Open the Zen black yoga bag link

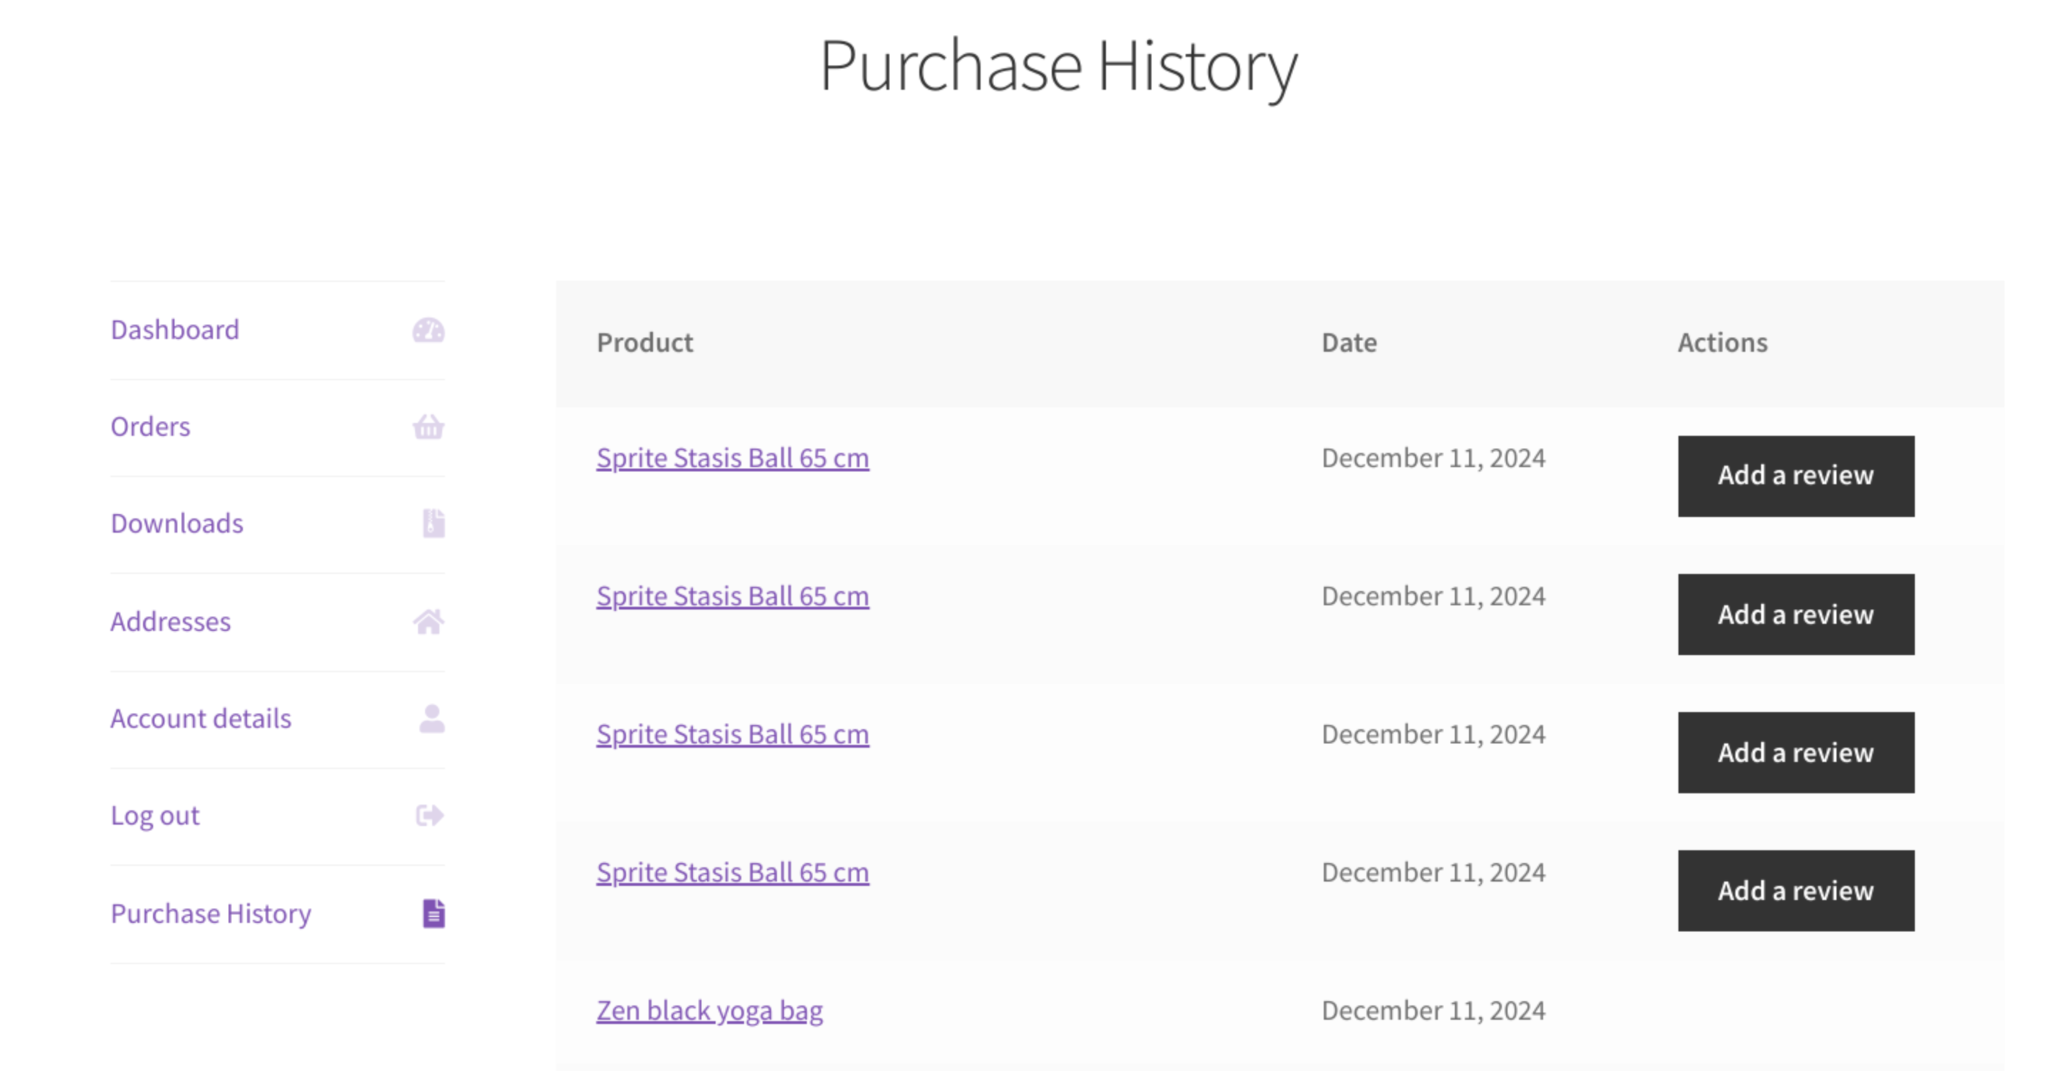[x=709, y=1011]
